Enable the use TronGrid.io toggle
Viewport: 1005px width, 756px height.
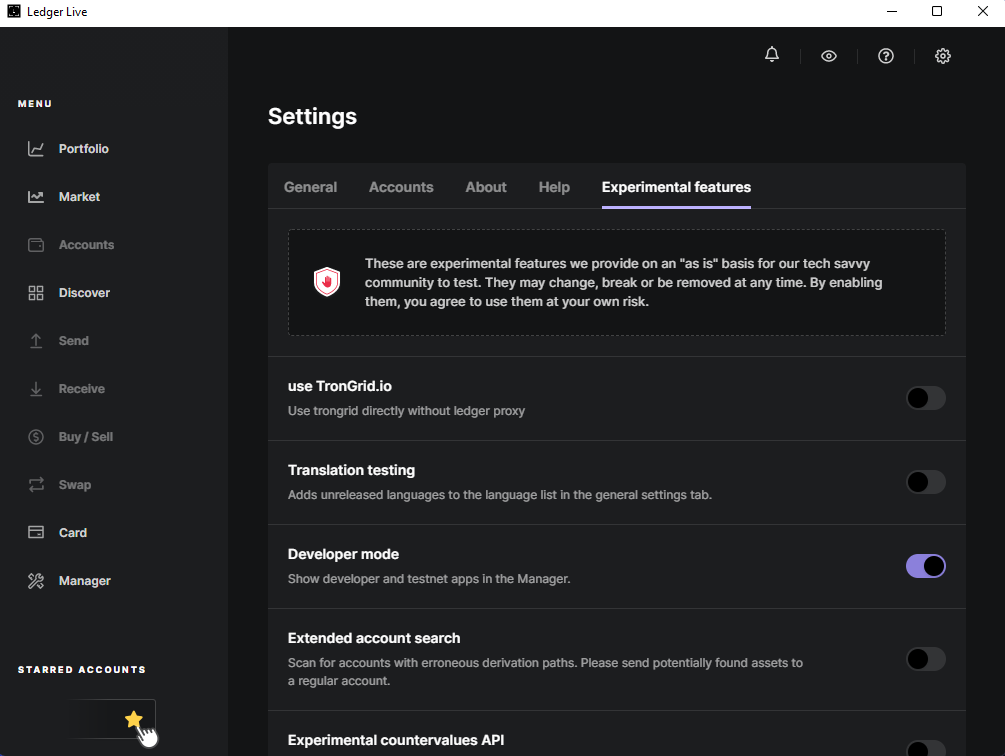tap(925, 398)
